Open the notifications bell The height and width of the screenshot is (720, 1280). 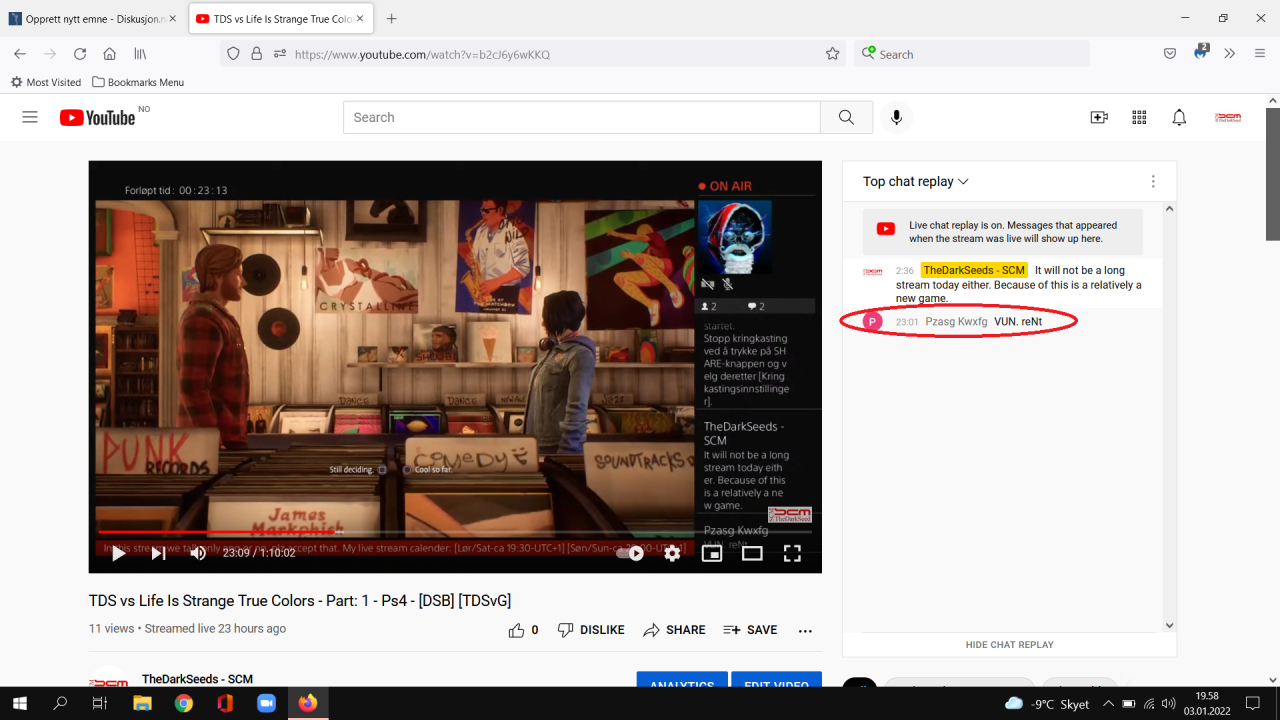tap(1179, 117)
